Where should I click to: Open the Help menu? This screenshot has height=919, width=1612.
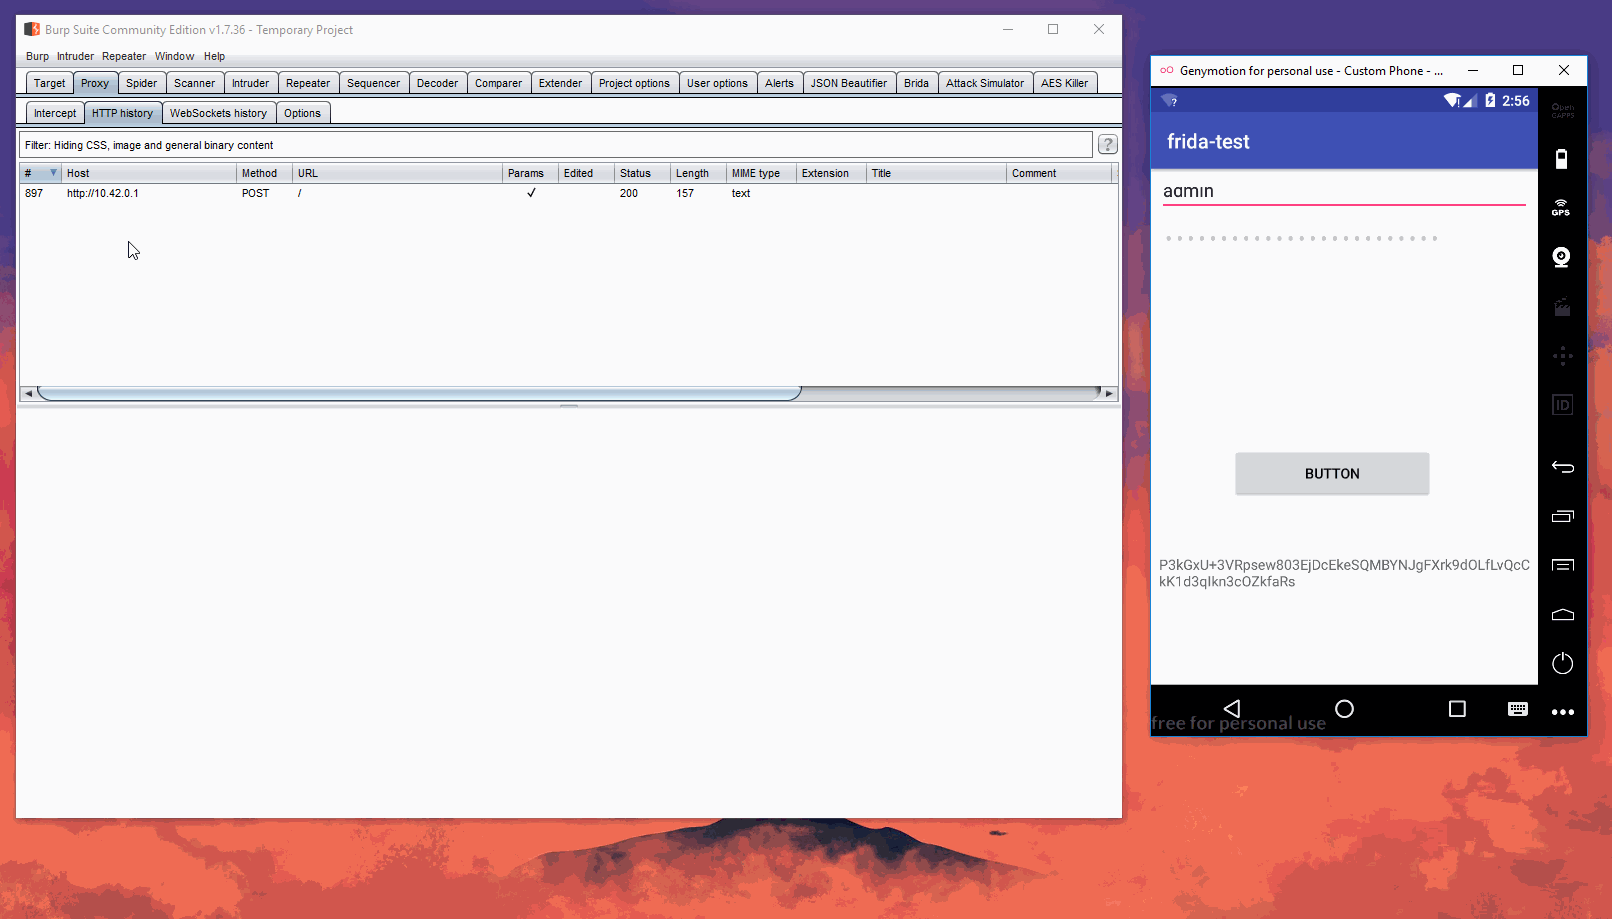[x=214, y=56]
